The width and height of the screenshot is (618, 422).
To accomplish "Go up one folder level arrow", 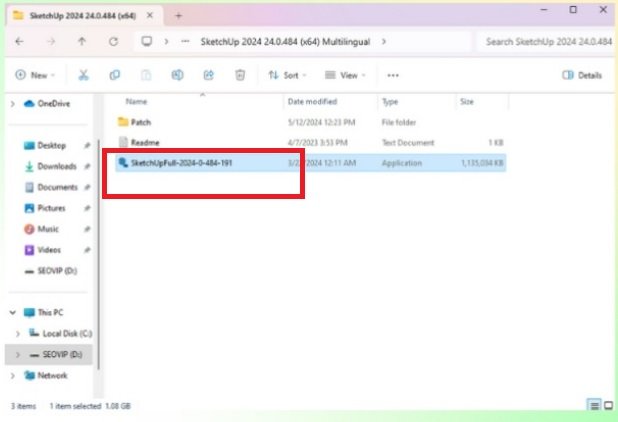I will (82, 42).
